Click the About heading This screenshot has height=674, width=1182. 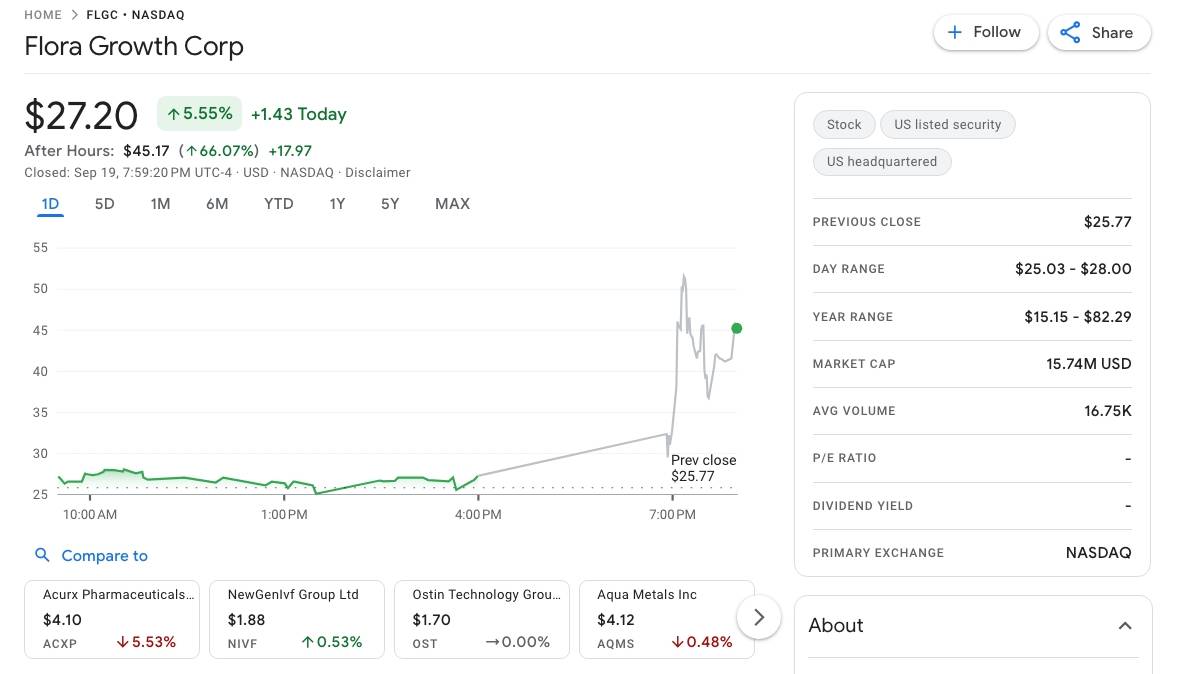click(836, 626)
